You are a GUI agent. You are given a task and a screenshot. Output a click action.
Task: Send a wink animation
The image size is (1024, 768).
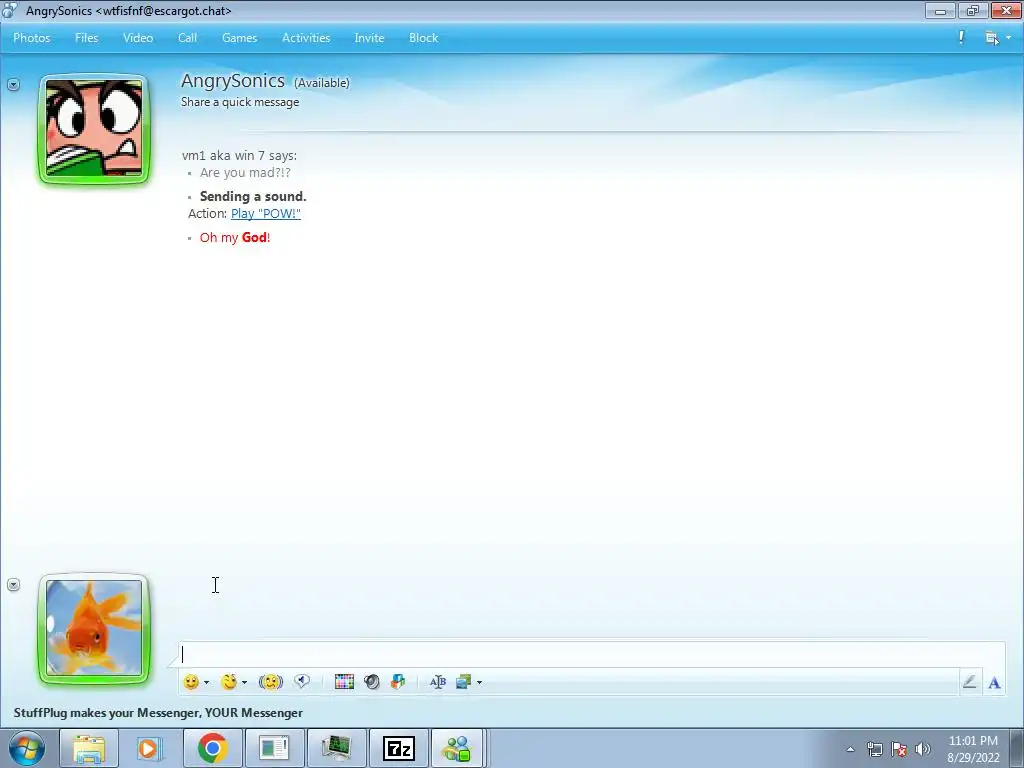click(229, 682)
